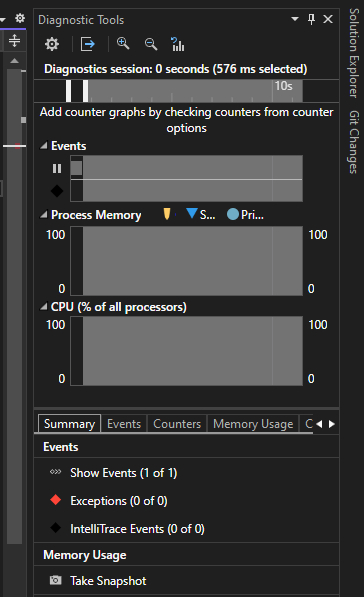364x597 pixels.
Task: Collapse the CPU graph section
Action: [x=44, y=307]
